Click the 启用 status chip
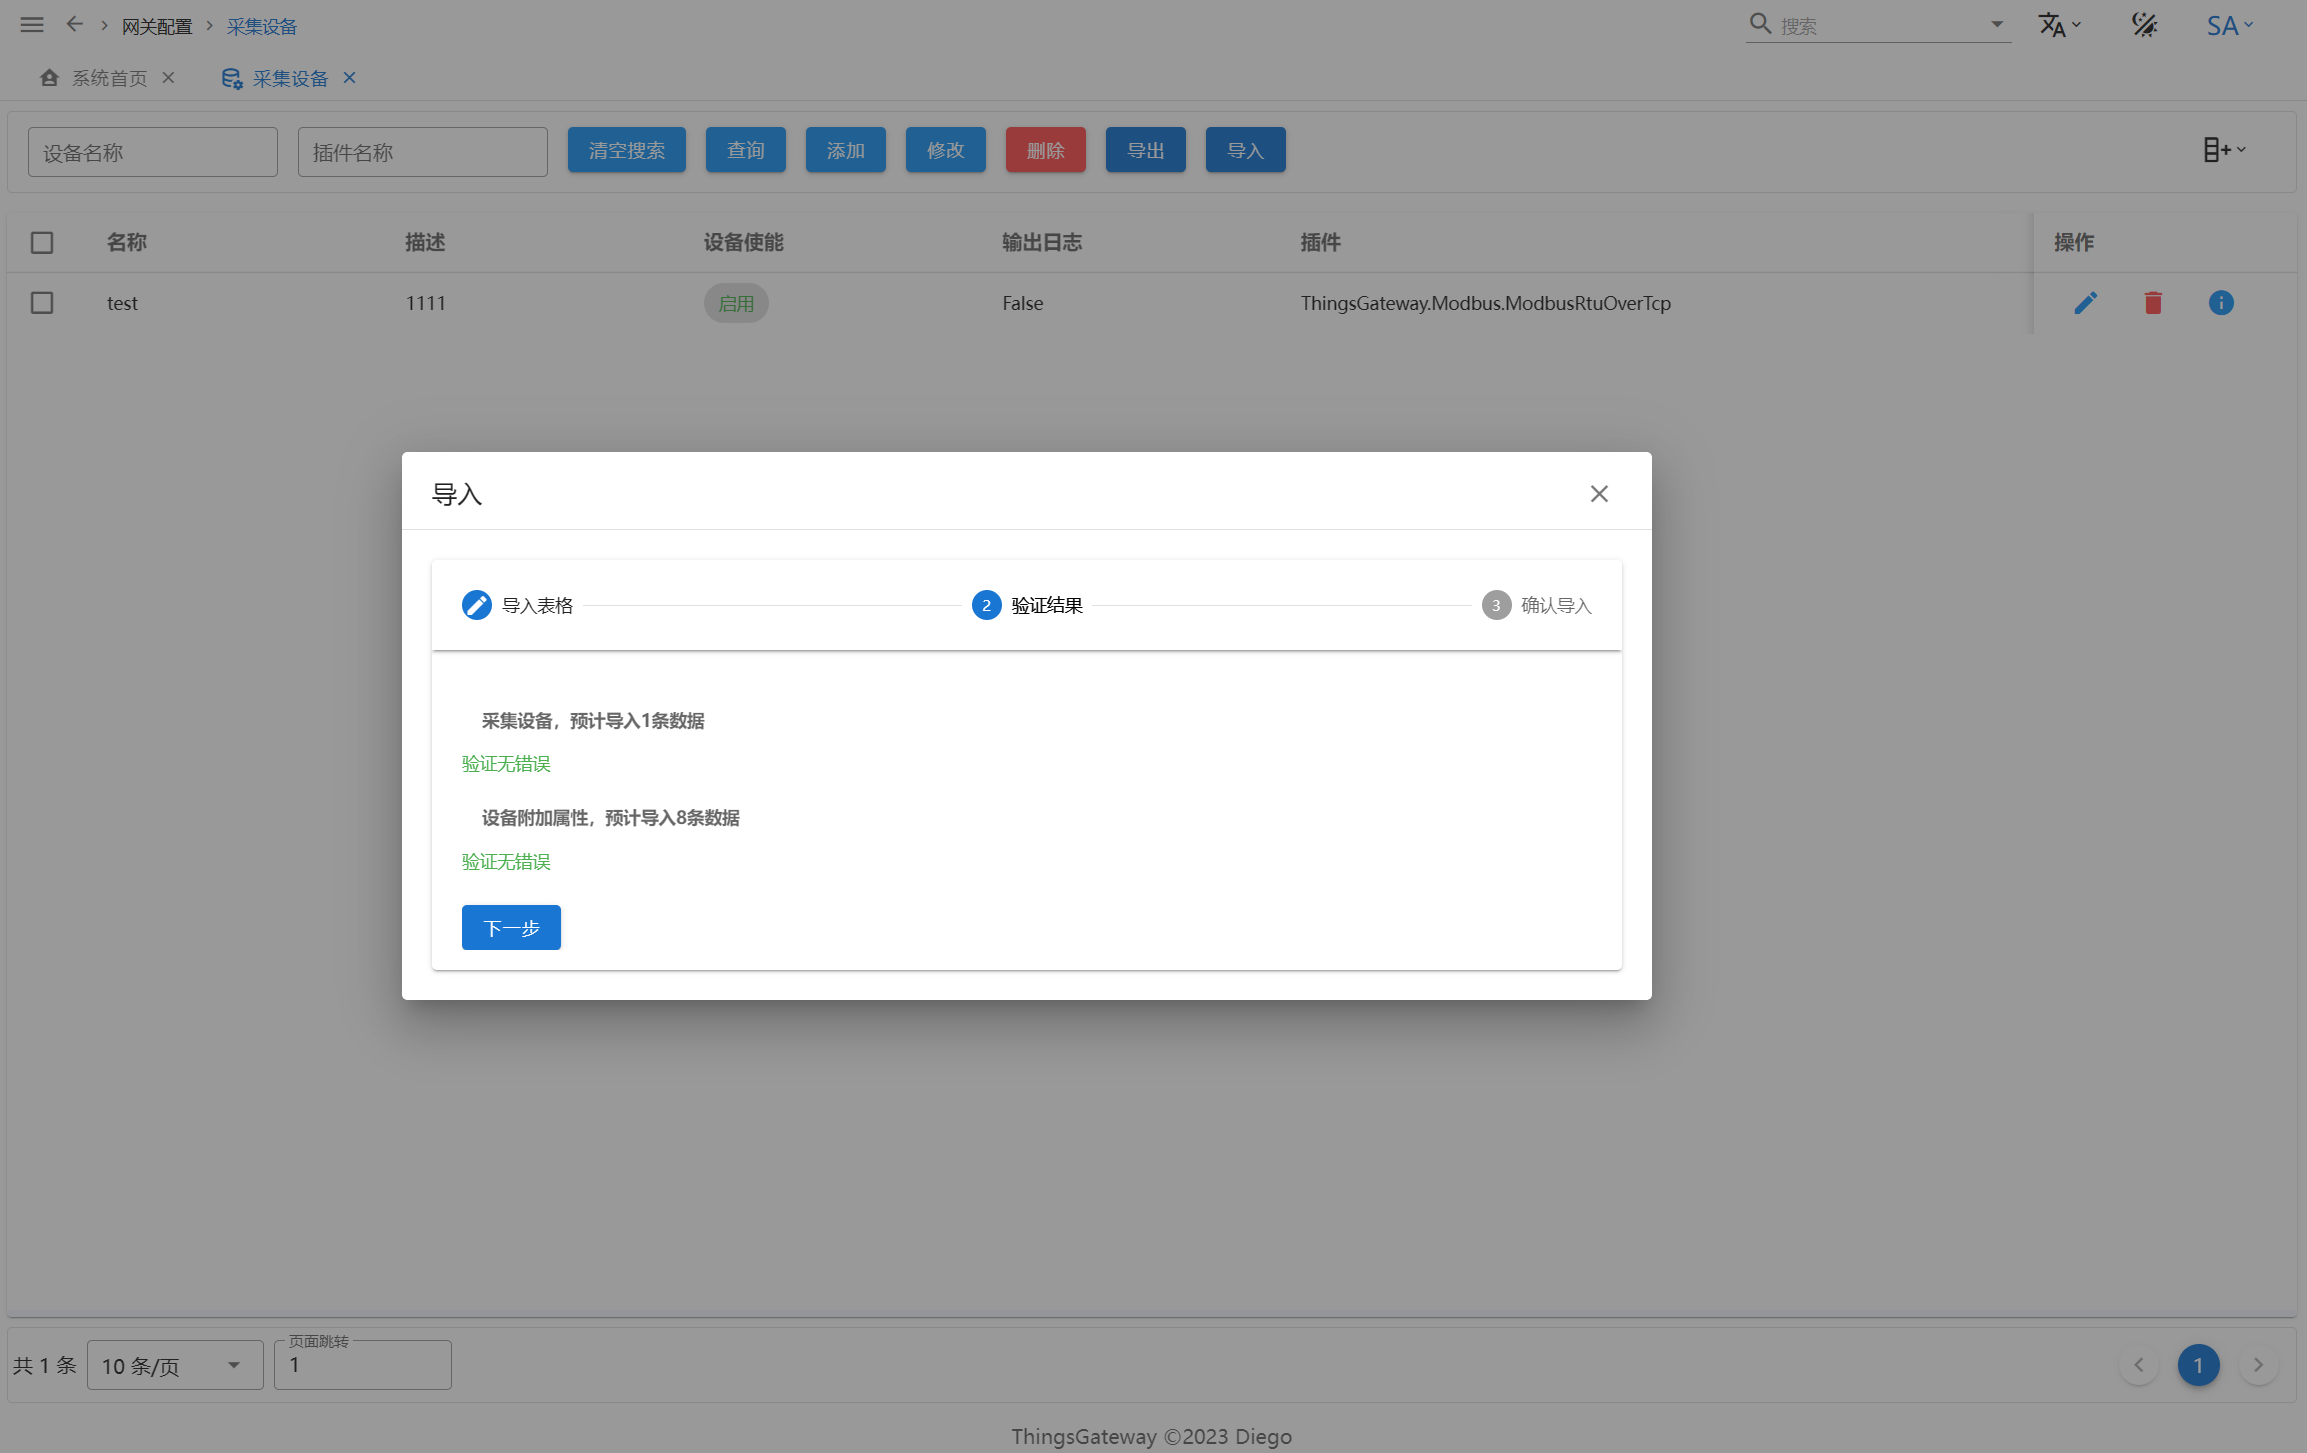 click(x=736, y=303)
